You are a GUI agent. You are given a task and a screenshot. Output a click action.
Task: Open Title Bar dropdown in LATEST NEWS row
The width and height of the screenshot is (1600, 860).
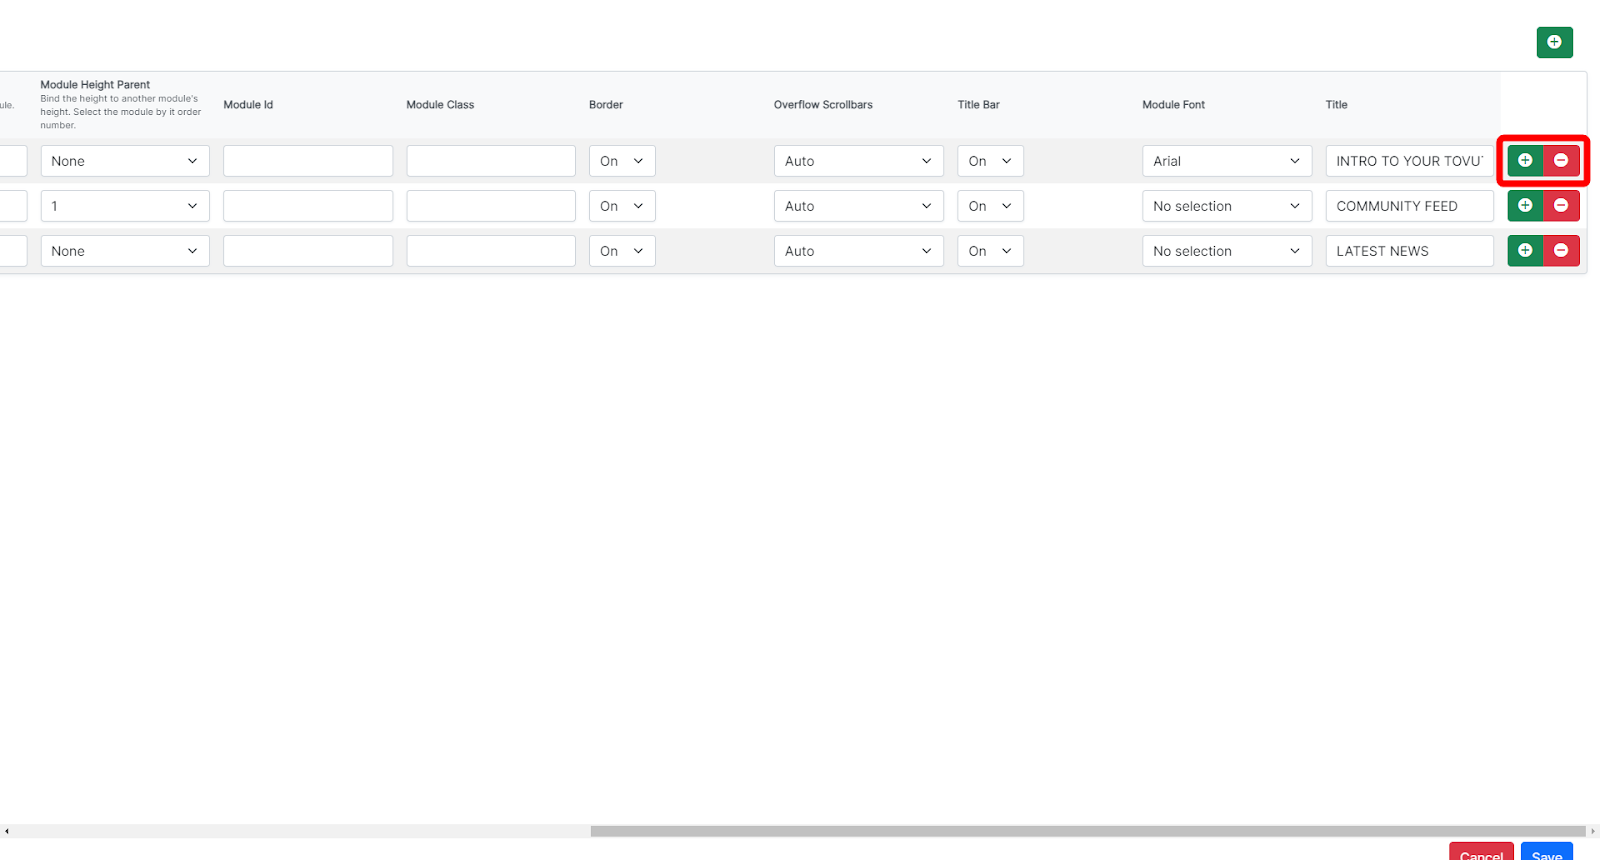(x=991, y=251)
